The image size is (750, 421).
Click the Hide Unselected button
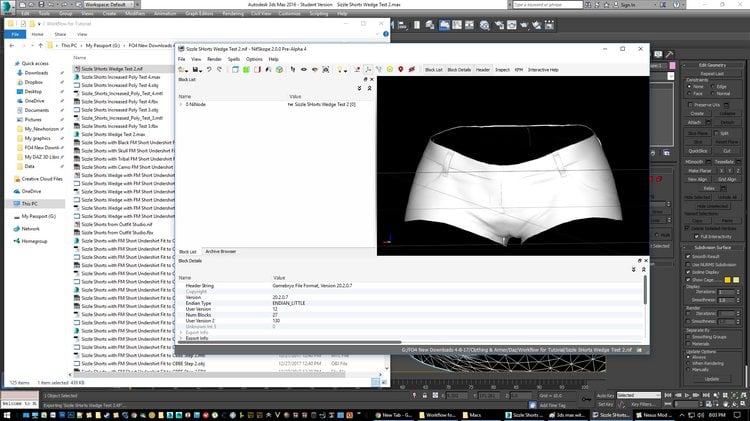[712, 206]
